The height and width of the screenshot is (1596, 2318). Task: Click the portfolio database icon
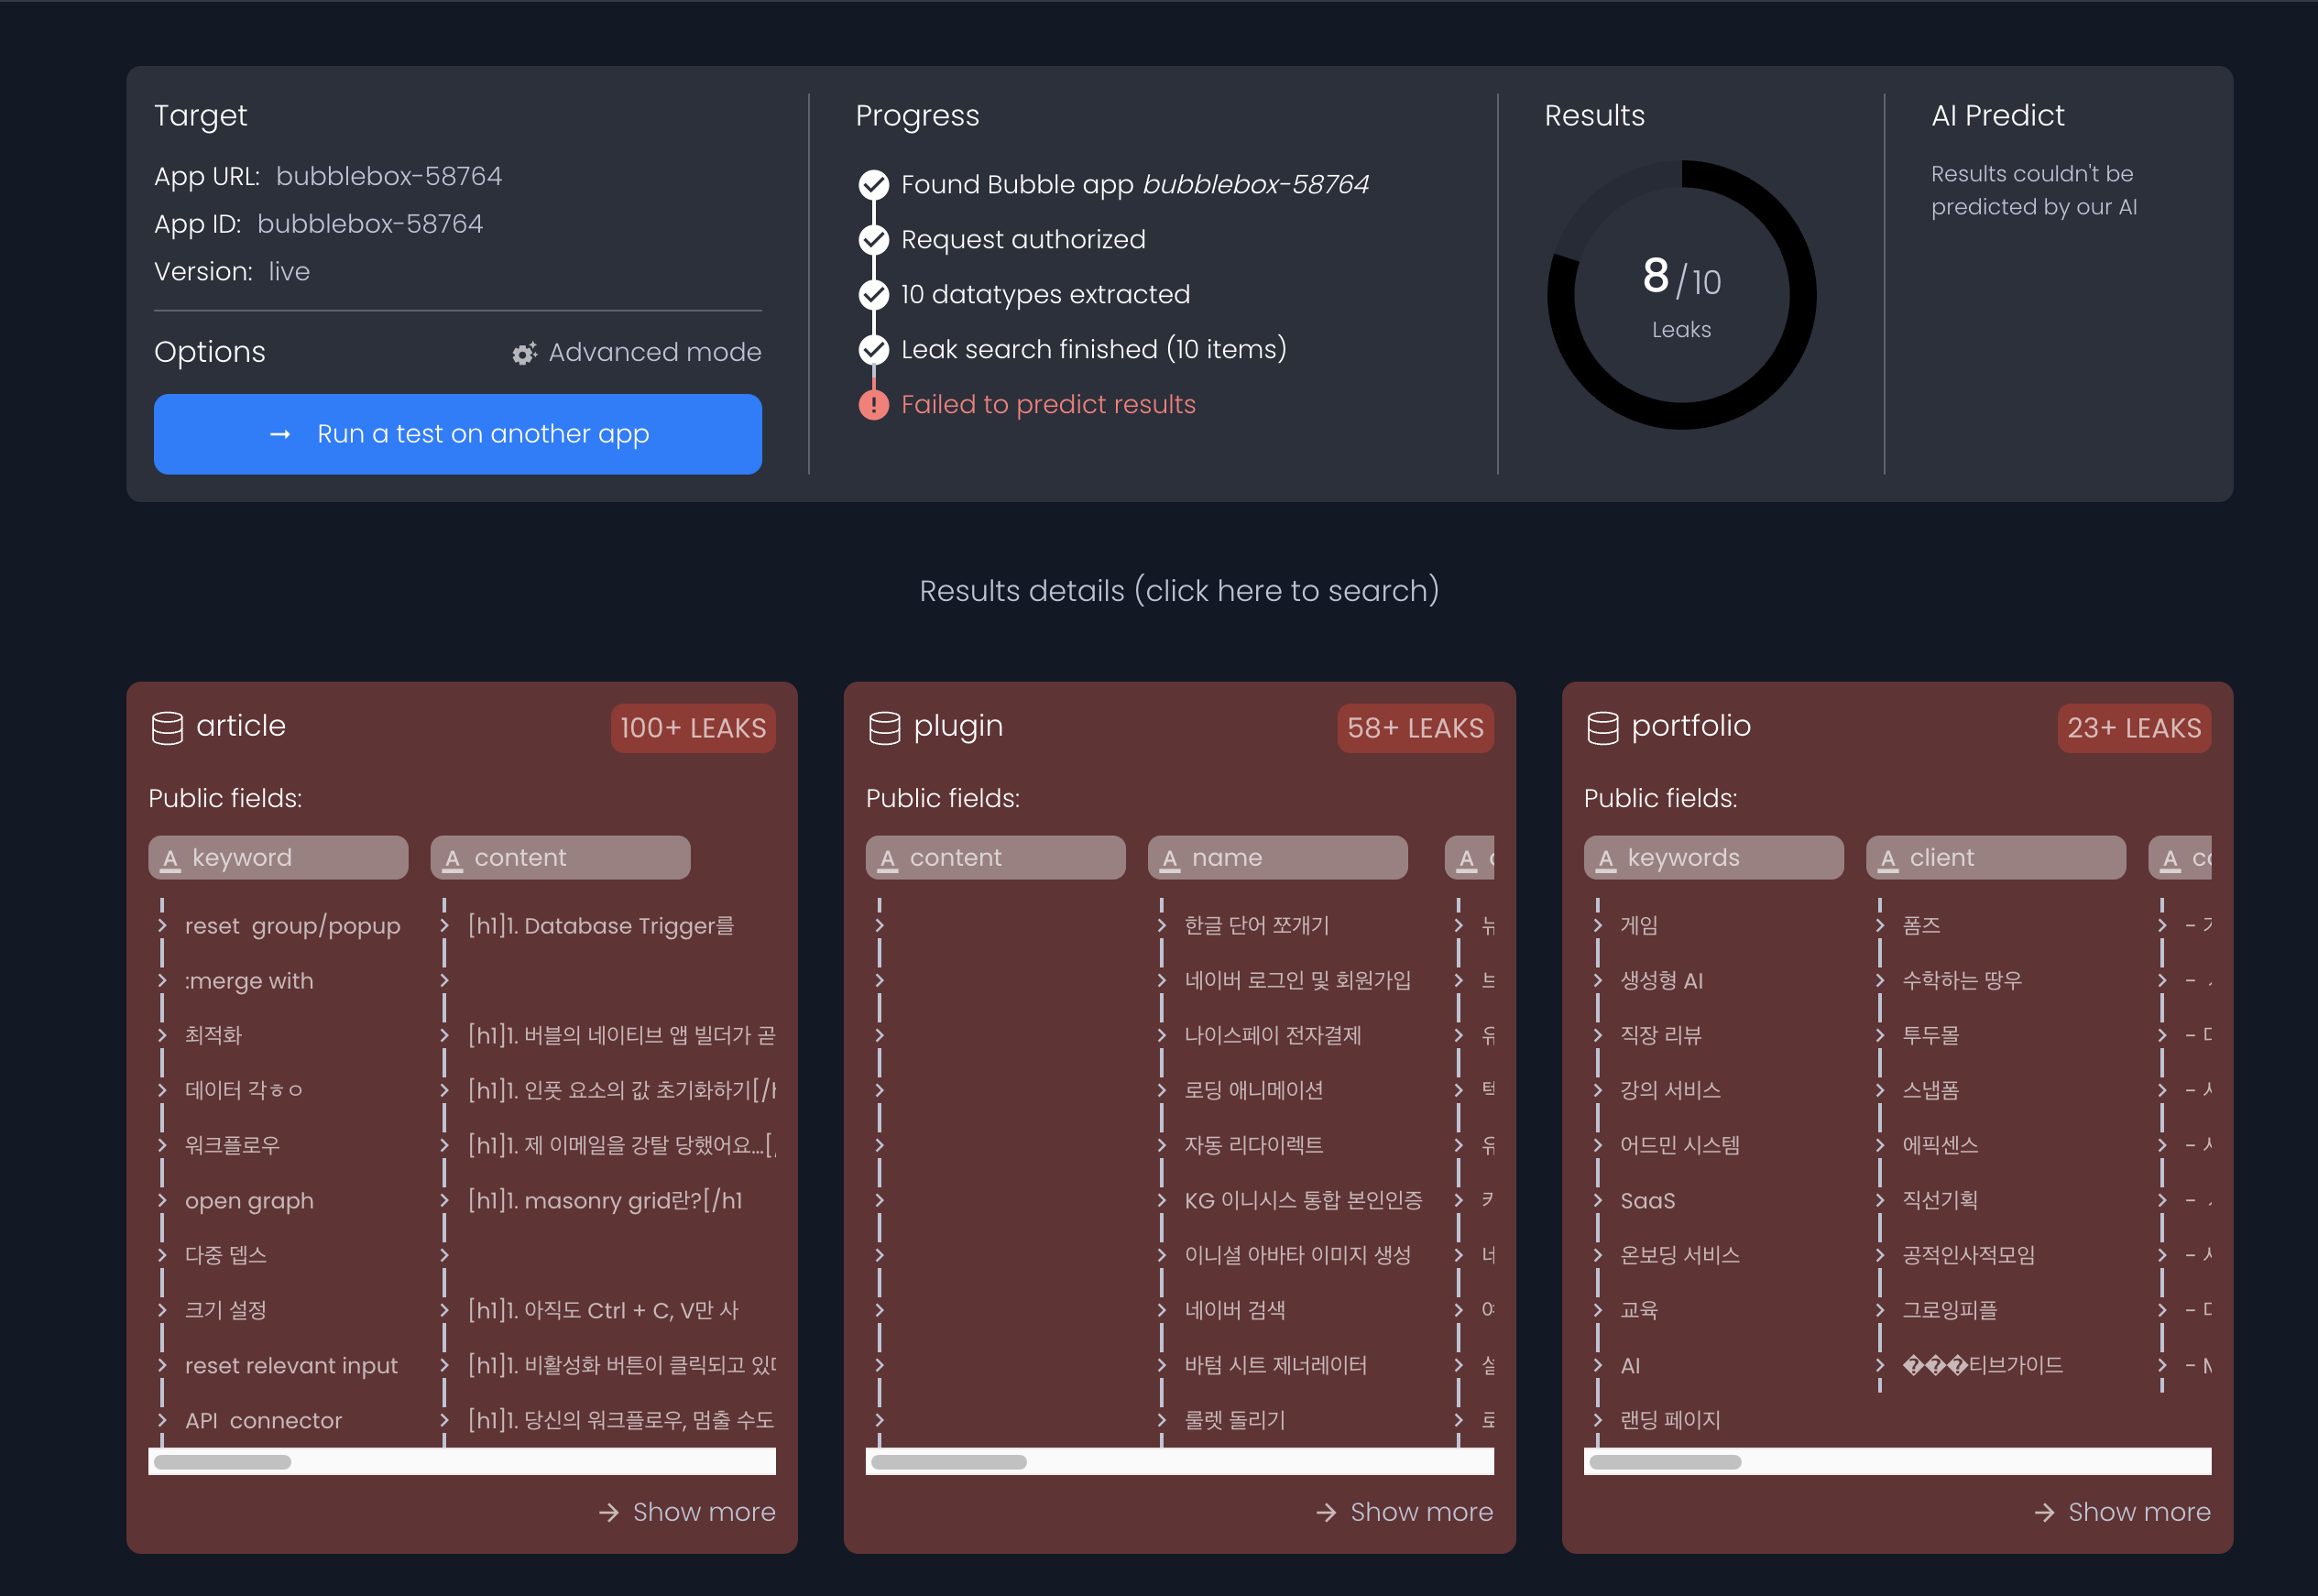click(x=1602, y=727)
